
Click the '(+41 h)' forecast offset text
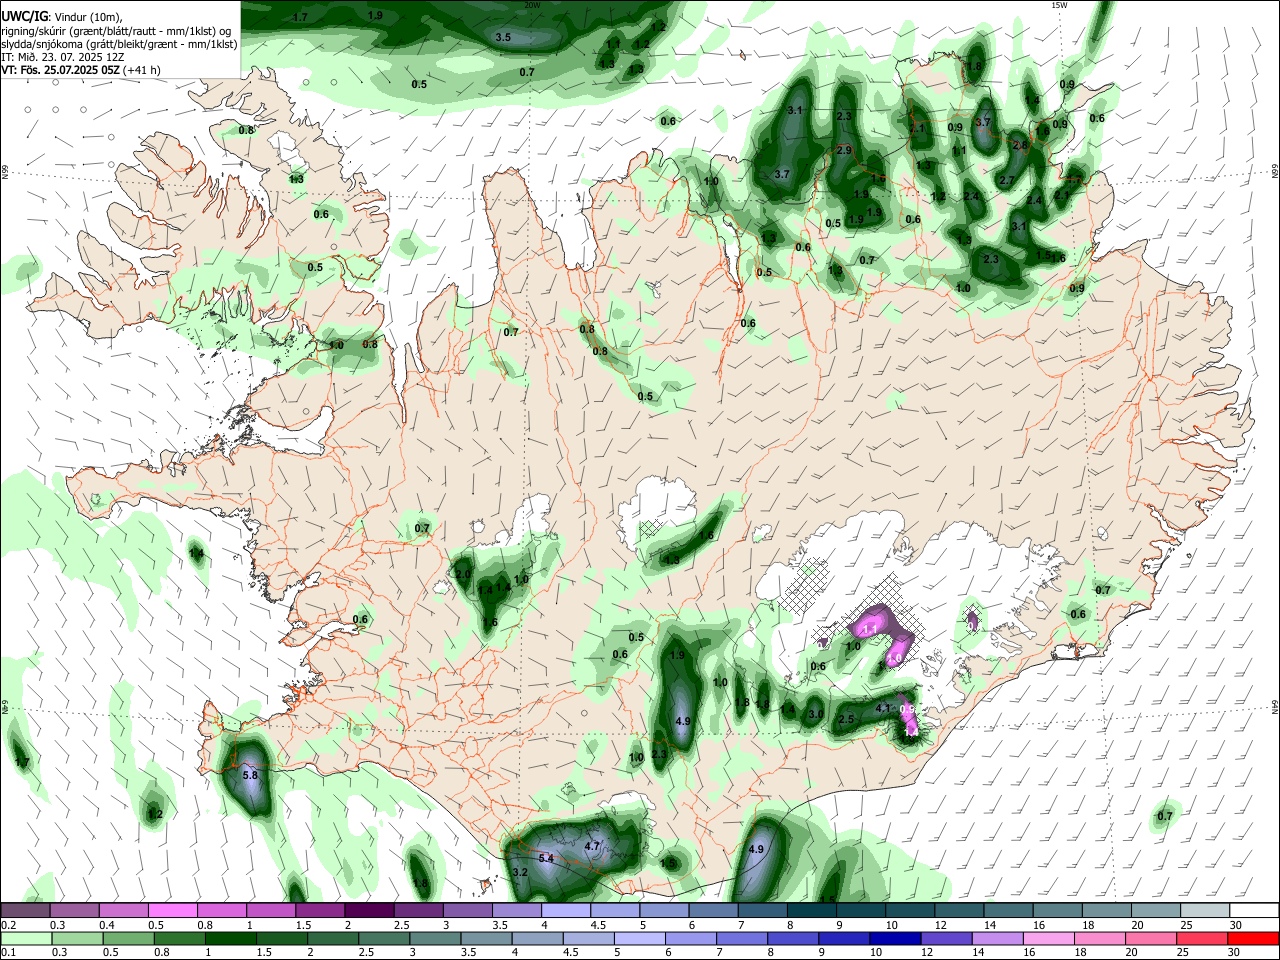click(x=141, y=70)
